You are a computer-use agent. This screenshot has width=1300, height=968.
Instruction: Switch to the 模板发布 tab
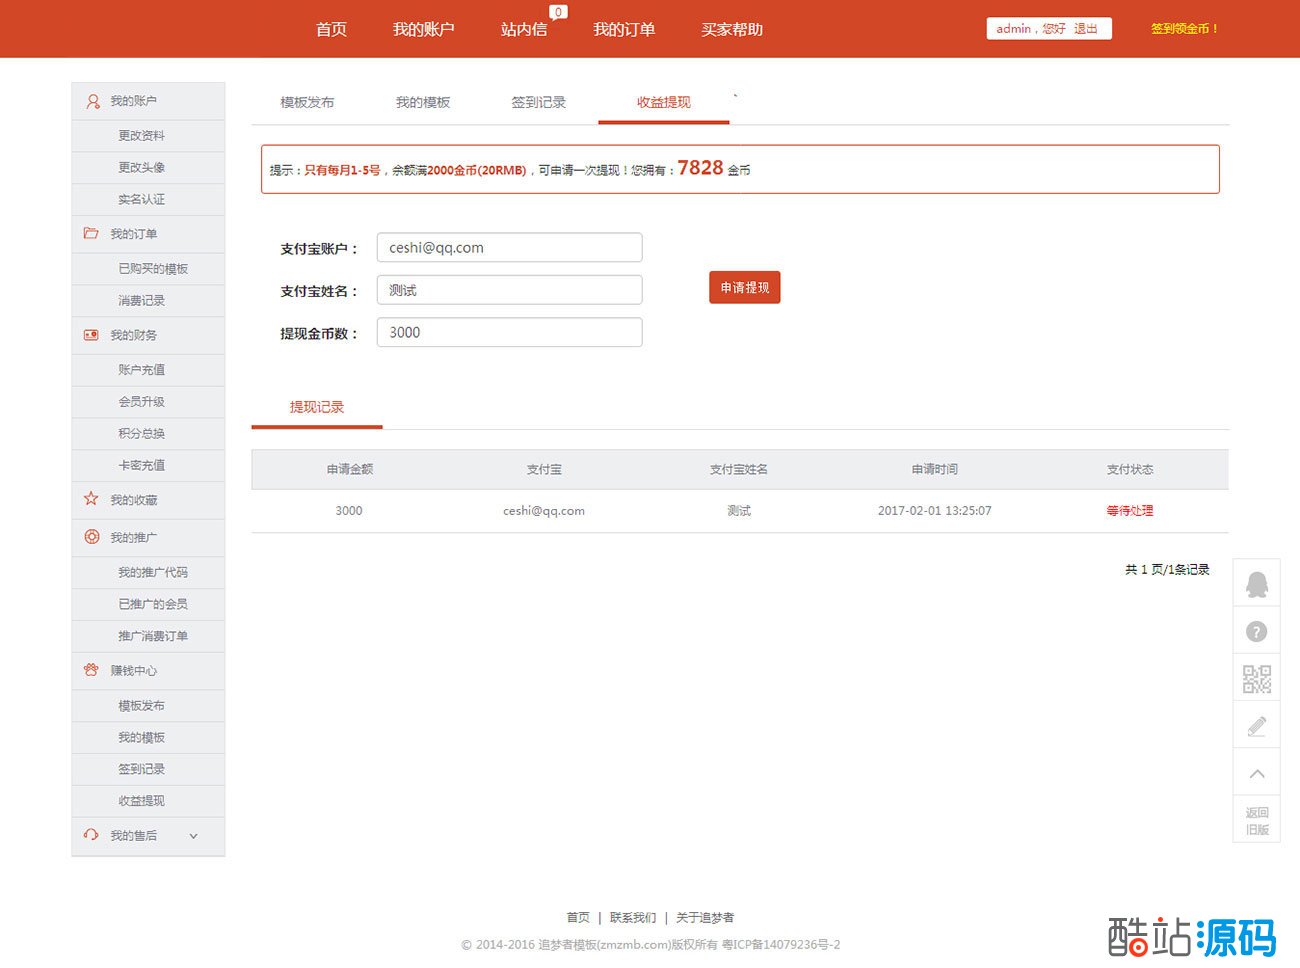click(x=307, y=102)
